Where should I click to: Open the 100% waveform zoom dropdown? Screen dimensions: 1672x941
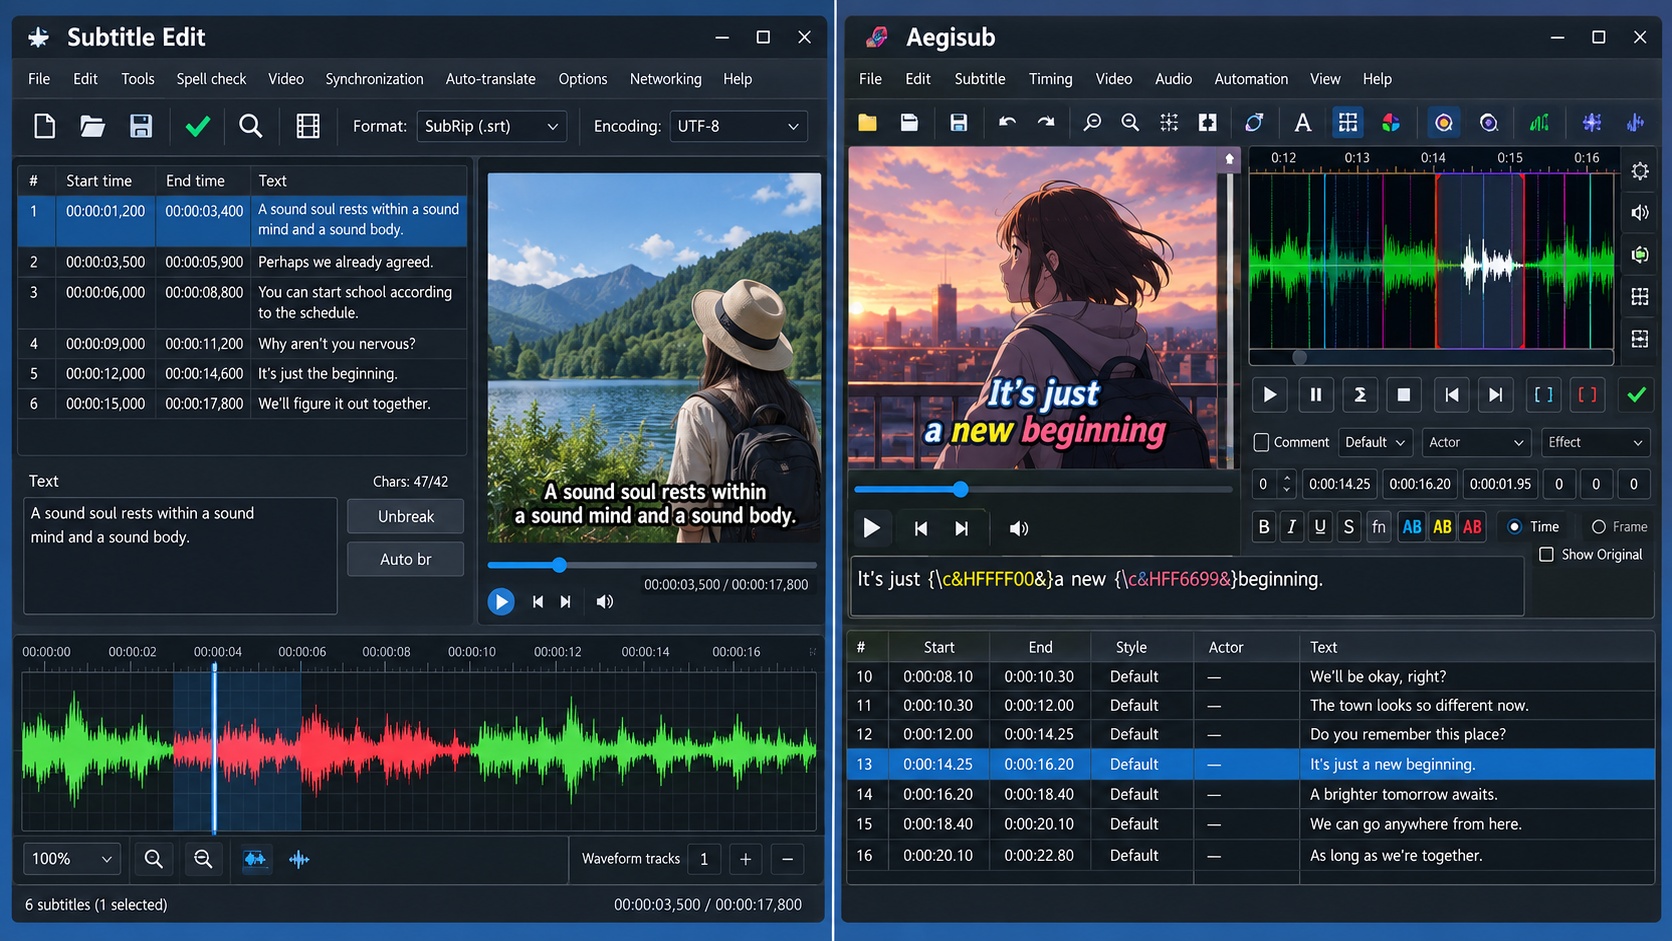coord(71,859)
